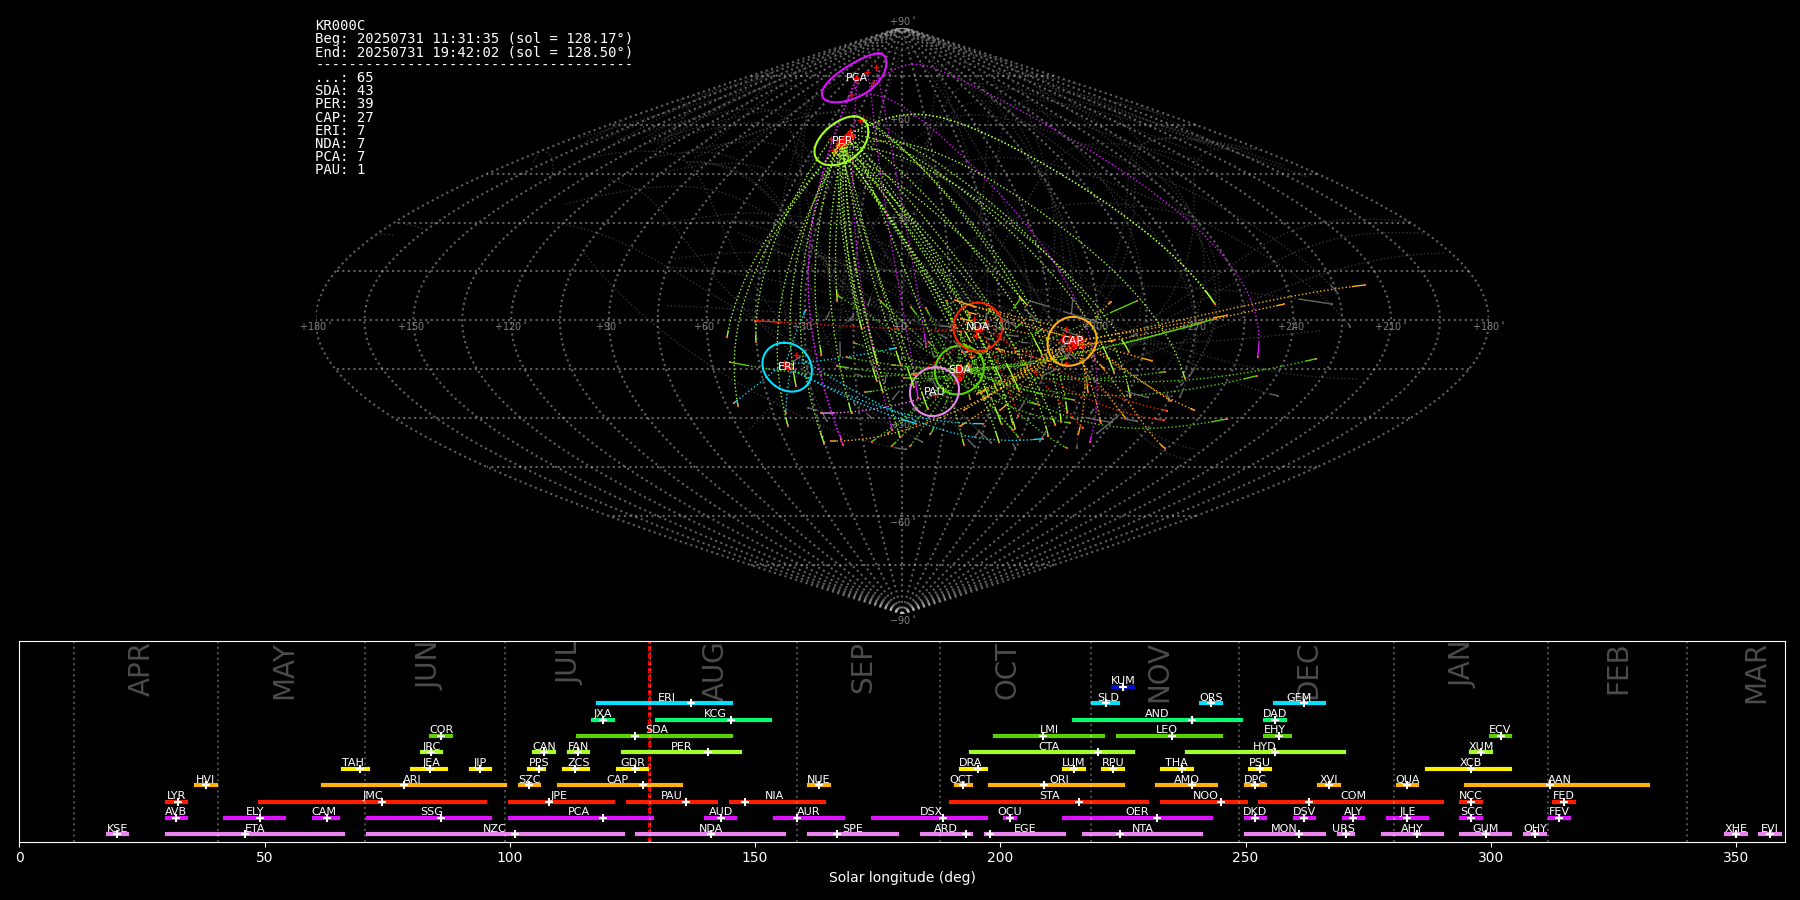Click the KSE shower label in timeline

117,829
